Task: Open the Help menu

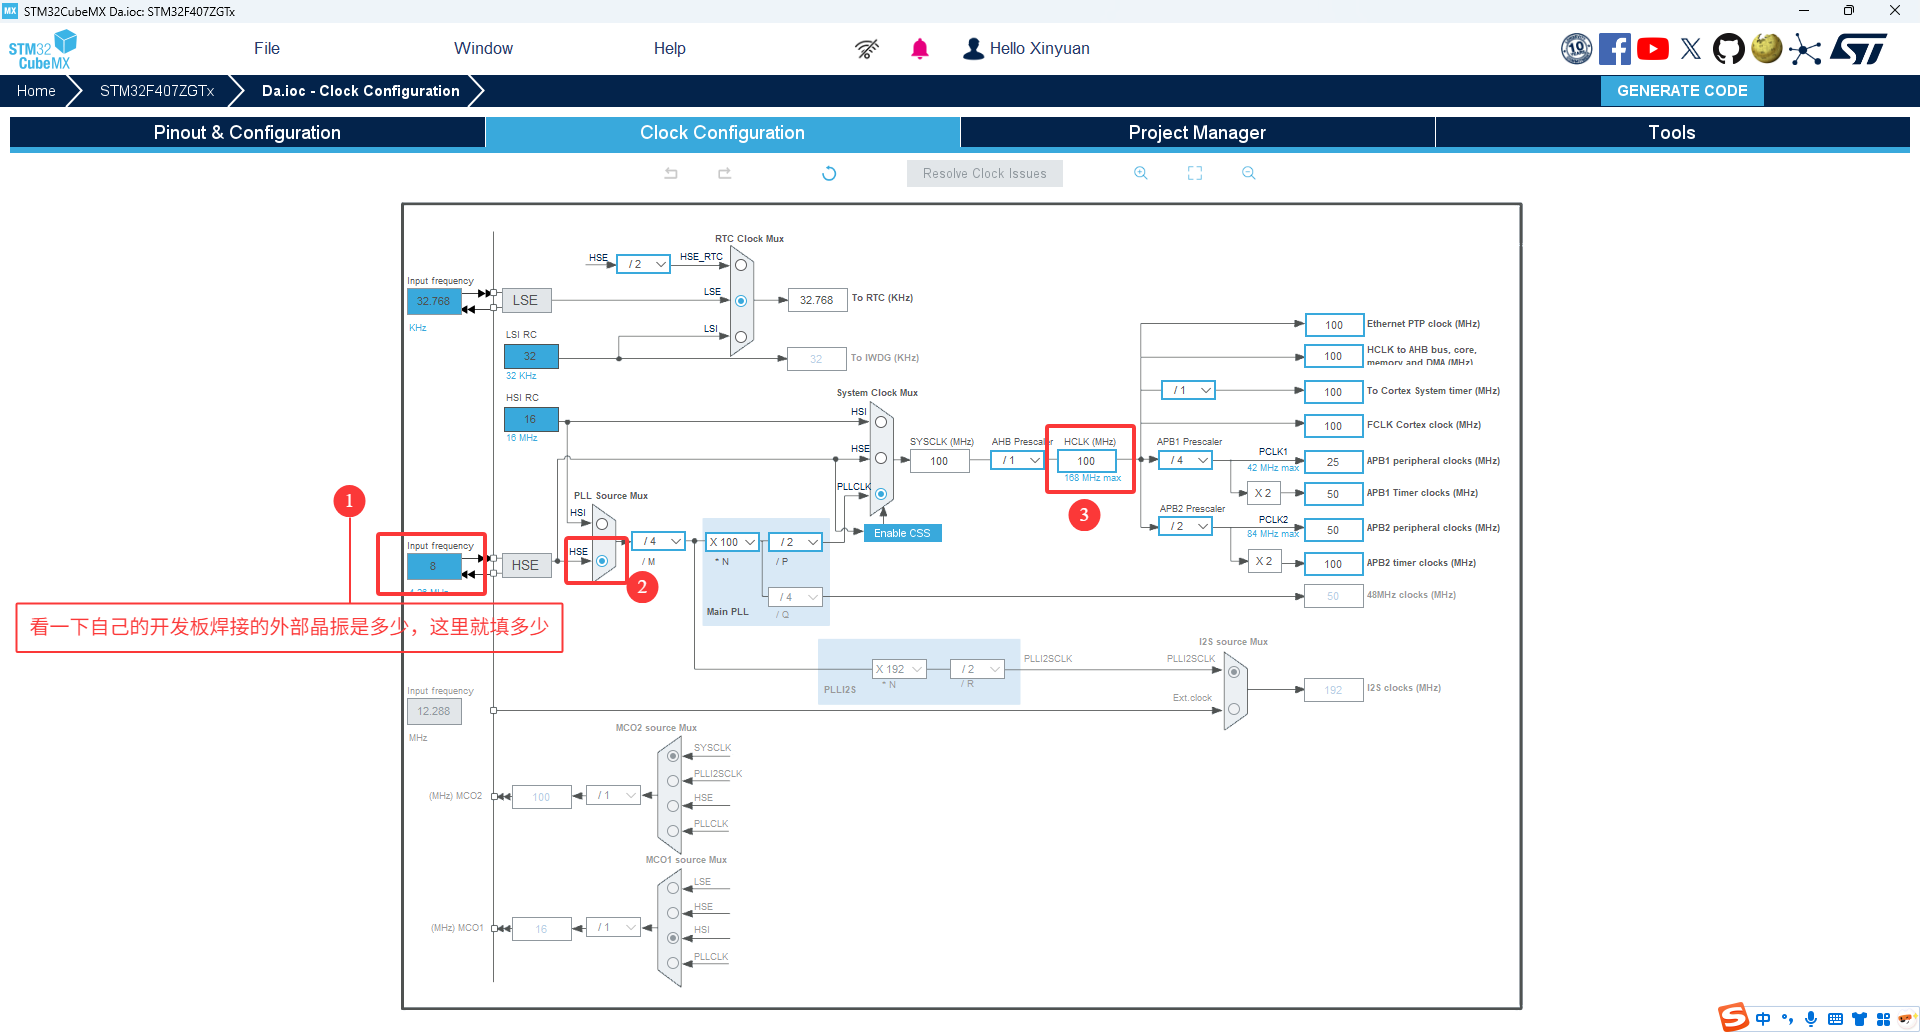Action: tap(670, 49)
